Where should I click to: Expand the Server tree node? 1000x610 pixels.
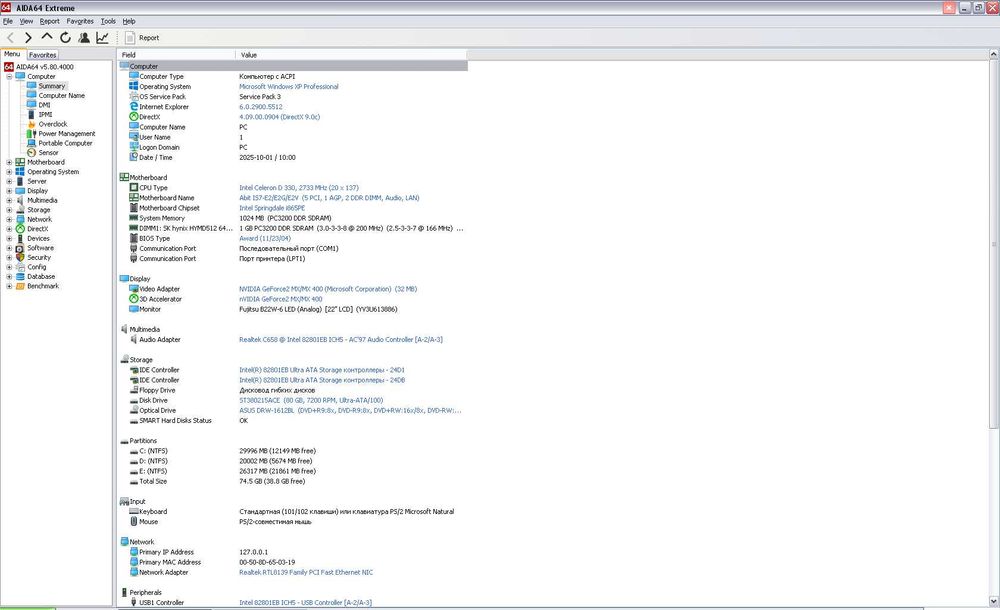pos(9,181)
